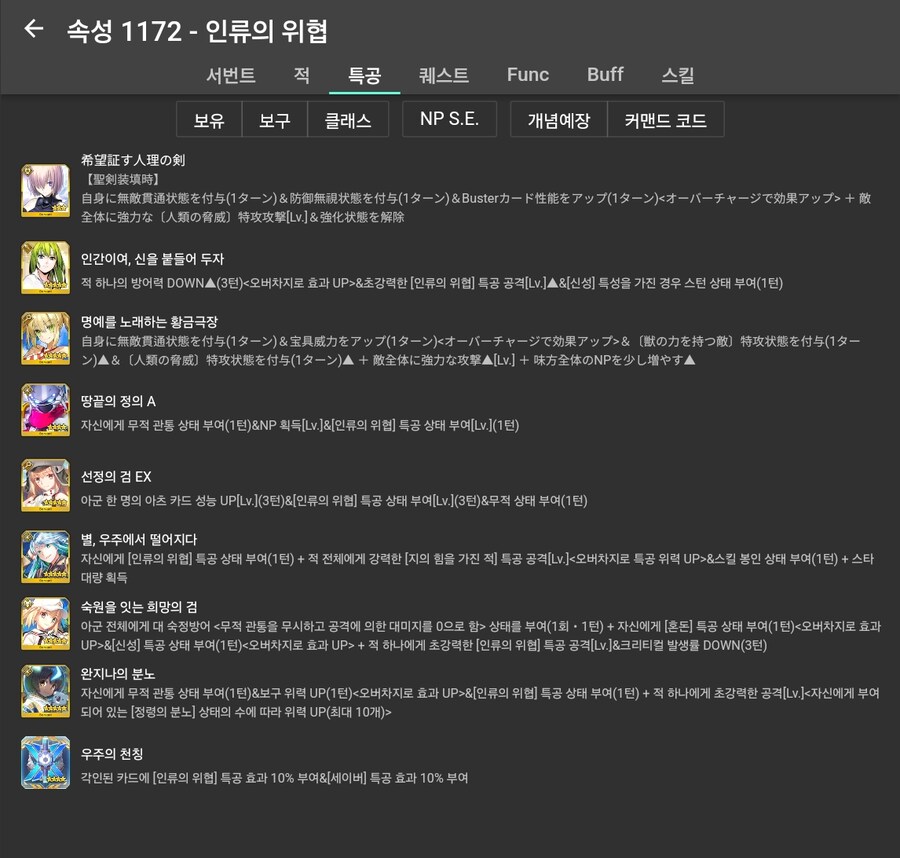Select the 커맨드 코드 button
Viewport: 900px width, 858px height.
[x=668, y=118]
